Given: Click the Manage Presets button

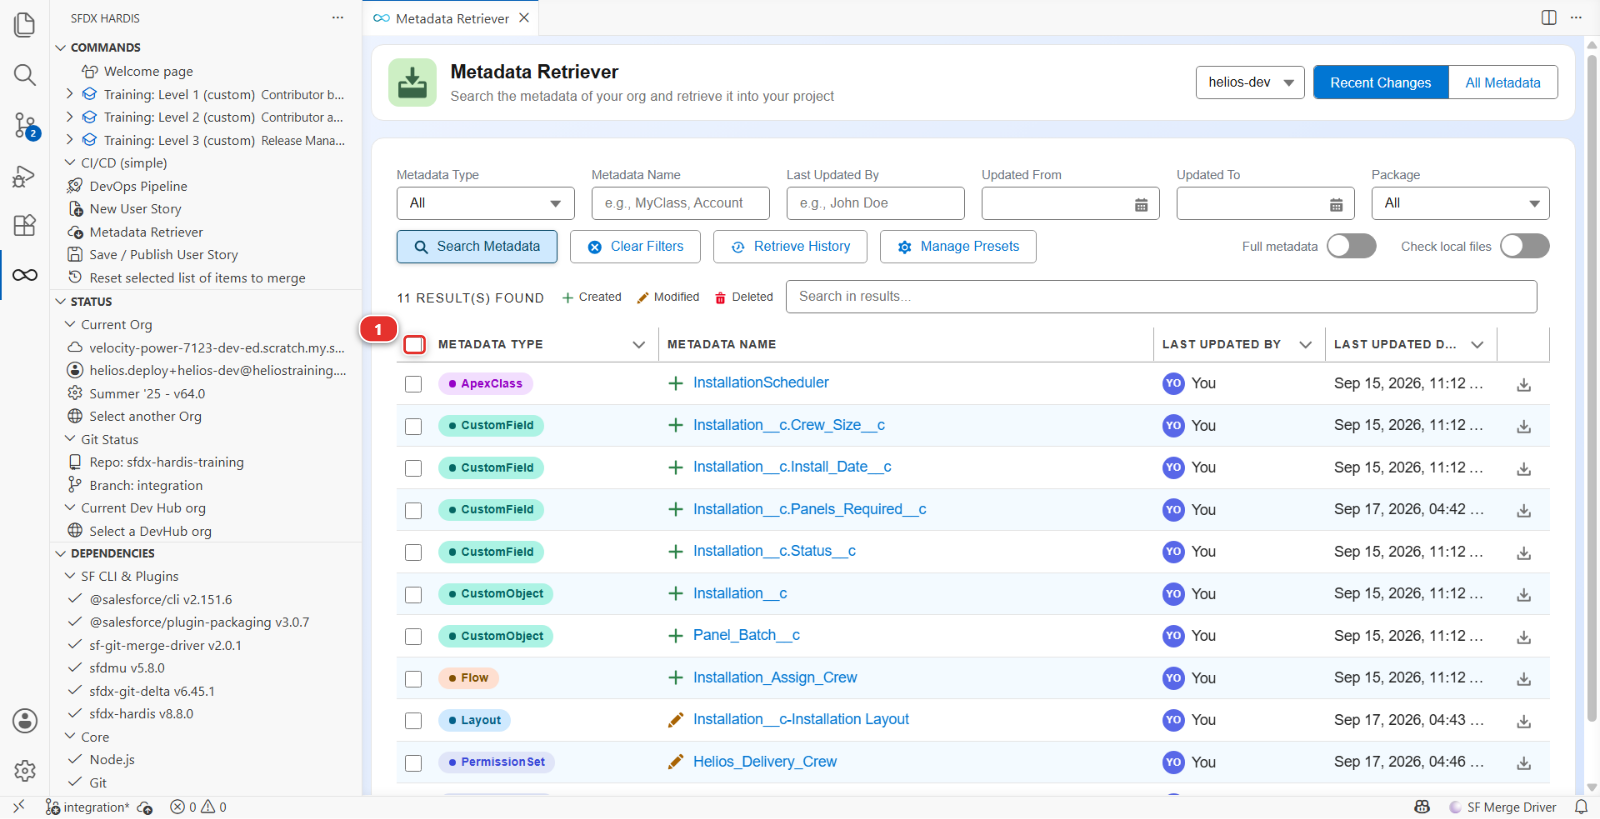Looking at the screenshot, I should point(958,247).
